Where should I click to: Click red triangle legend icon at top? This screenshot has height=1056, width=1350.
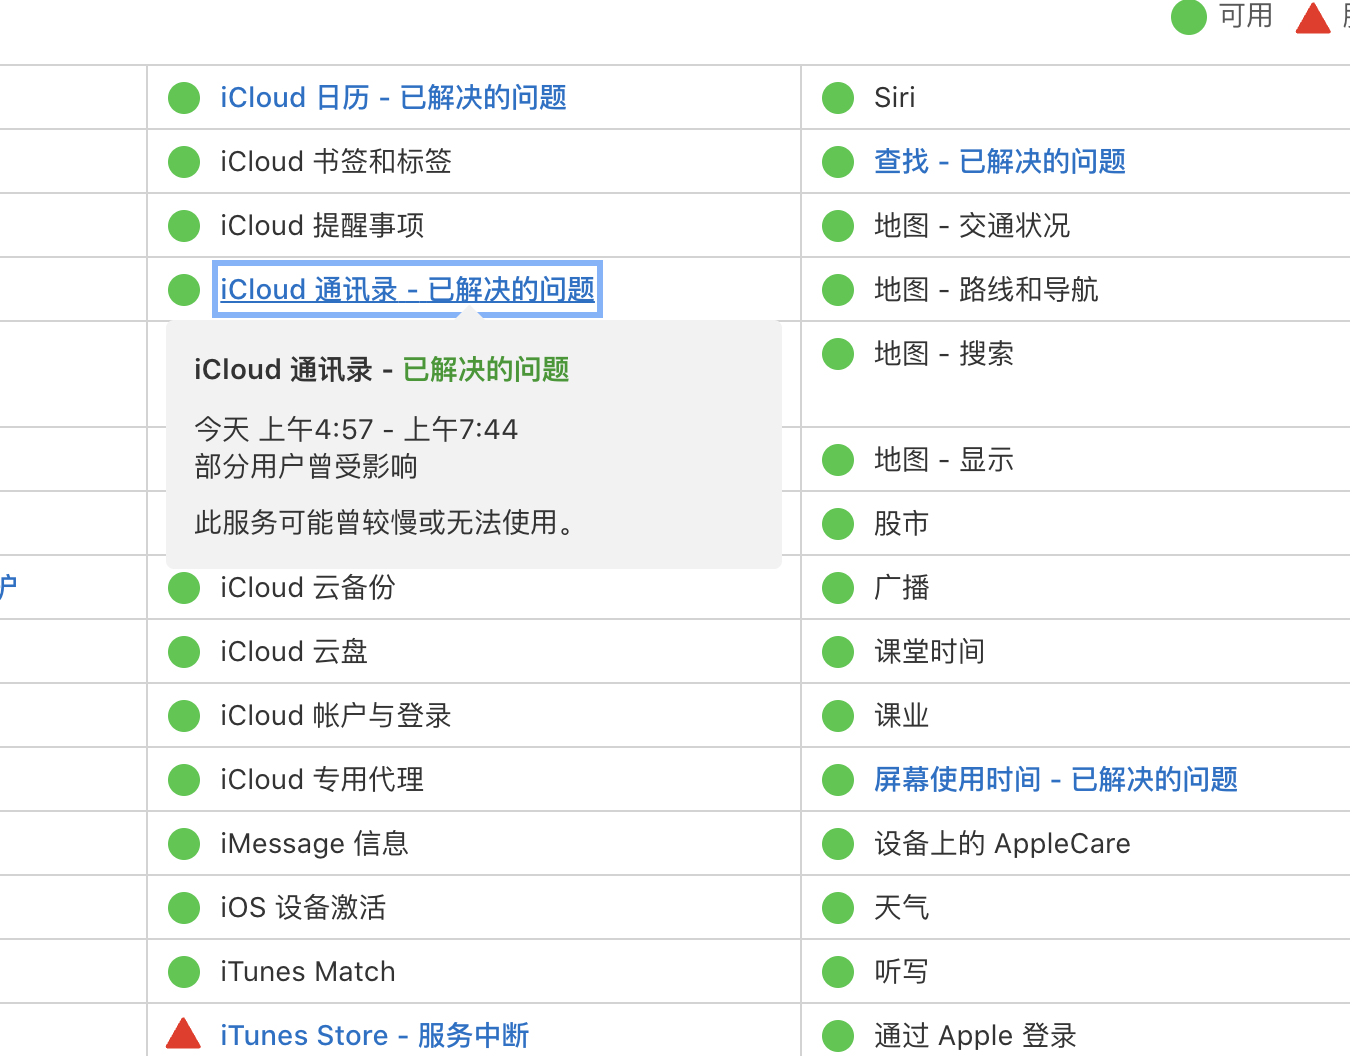[x=1313, y=19]
